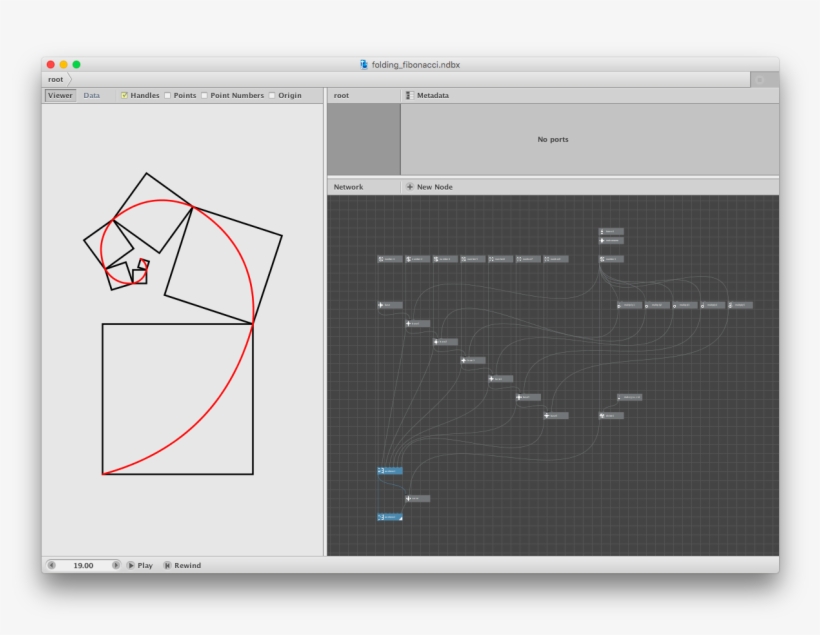Click the Metadata button label
Screen dimensions: 820x635
(432, 96)
